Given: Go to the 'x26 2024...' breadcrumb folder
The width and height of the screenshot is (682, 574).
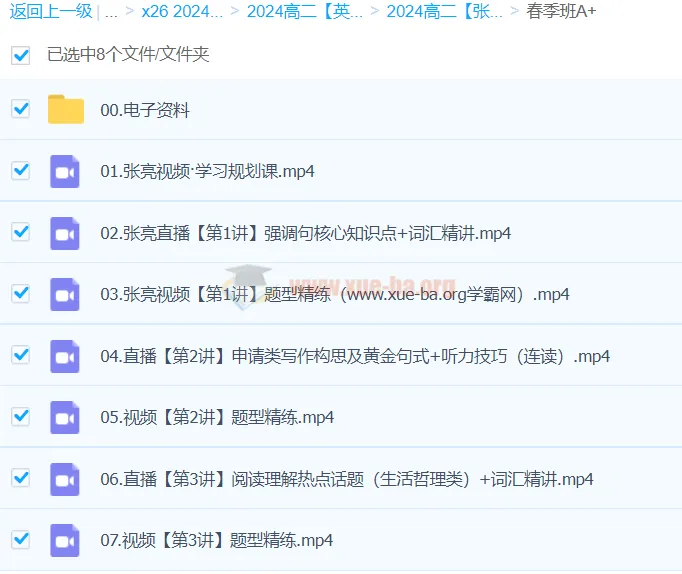Looking at the screenshot, I should tap(182, 12).
